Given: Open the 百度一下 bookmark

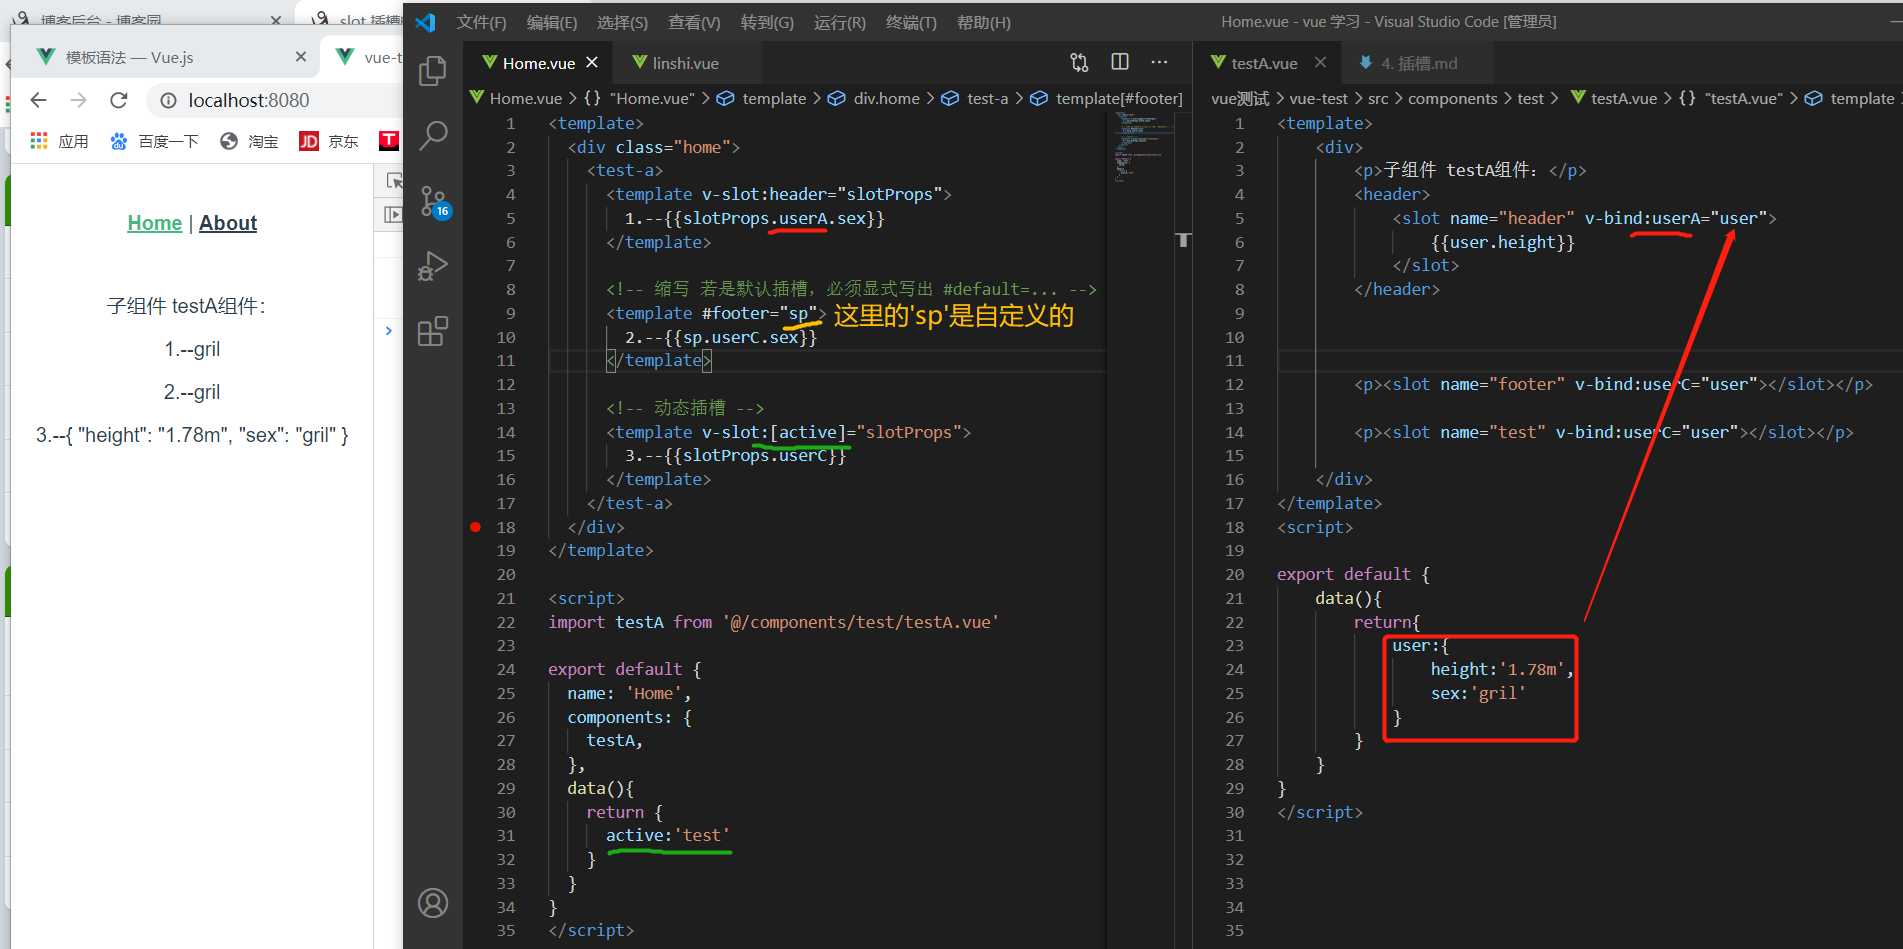Looking at the screenshot, I should point(154,141).
